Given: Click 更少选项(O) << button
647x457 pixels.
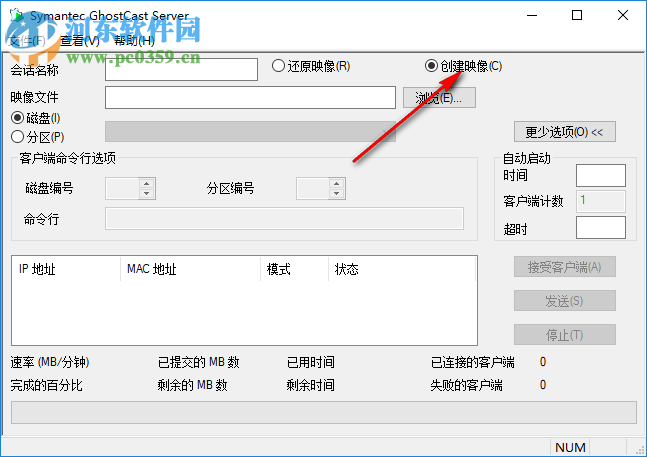Looking at the screenshot, I should tap(564, 132).
